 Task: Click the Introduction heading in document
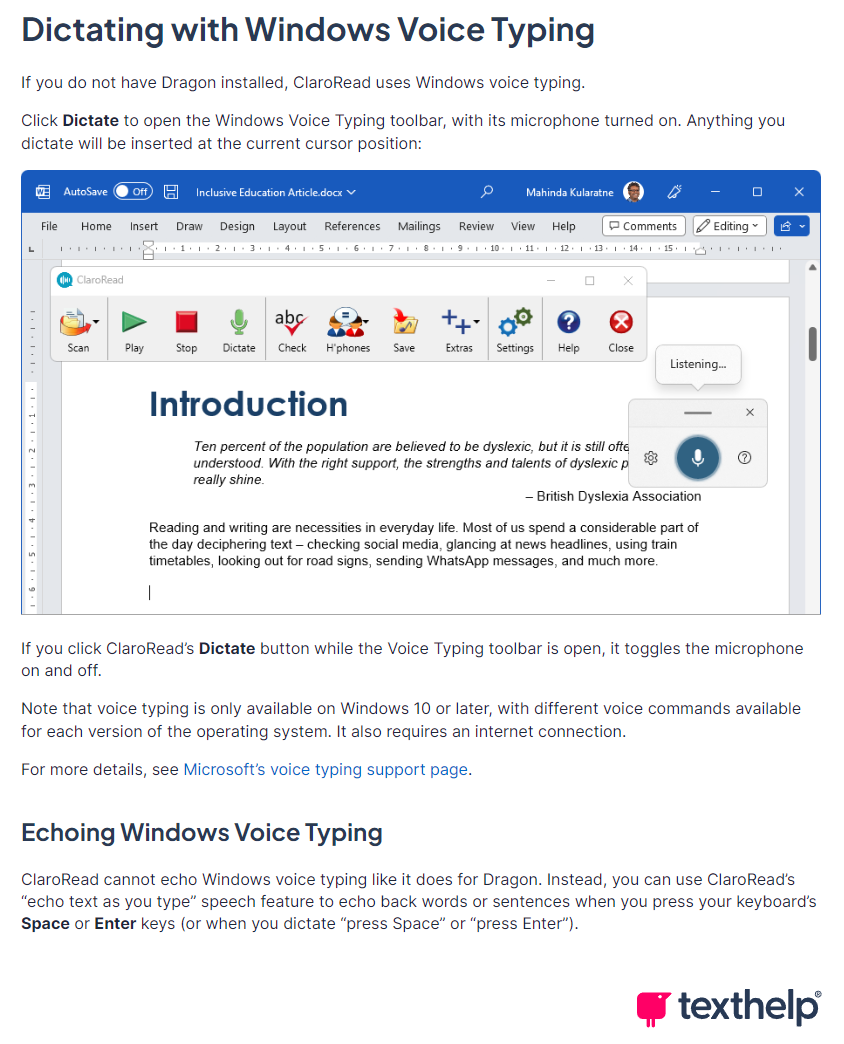tap(248, 404)
